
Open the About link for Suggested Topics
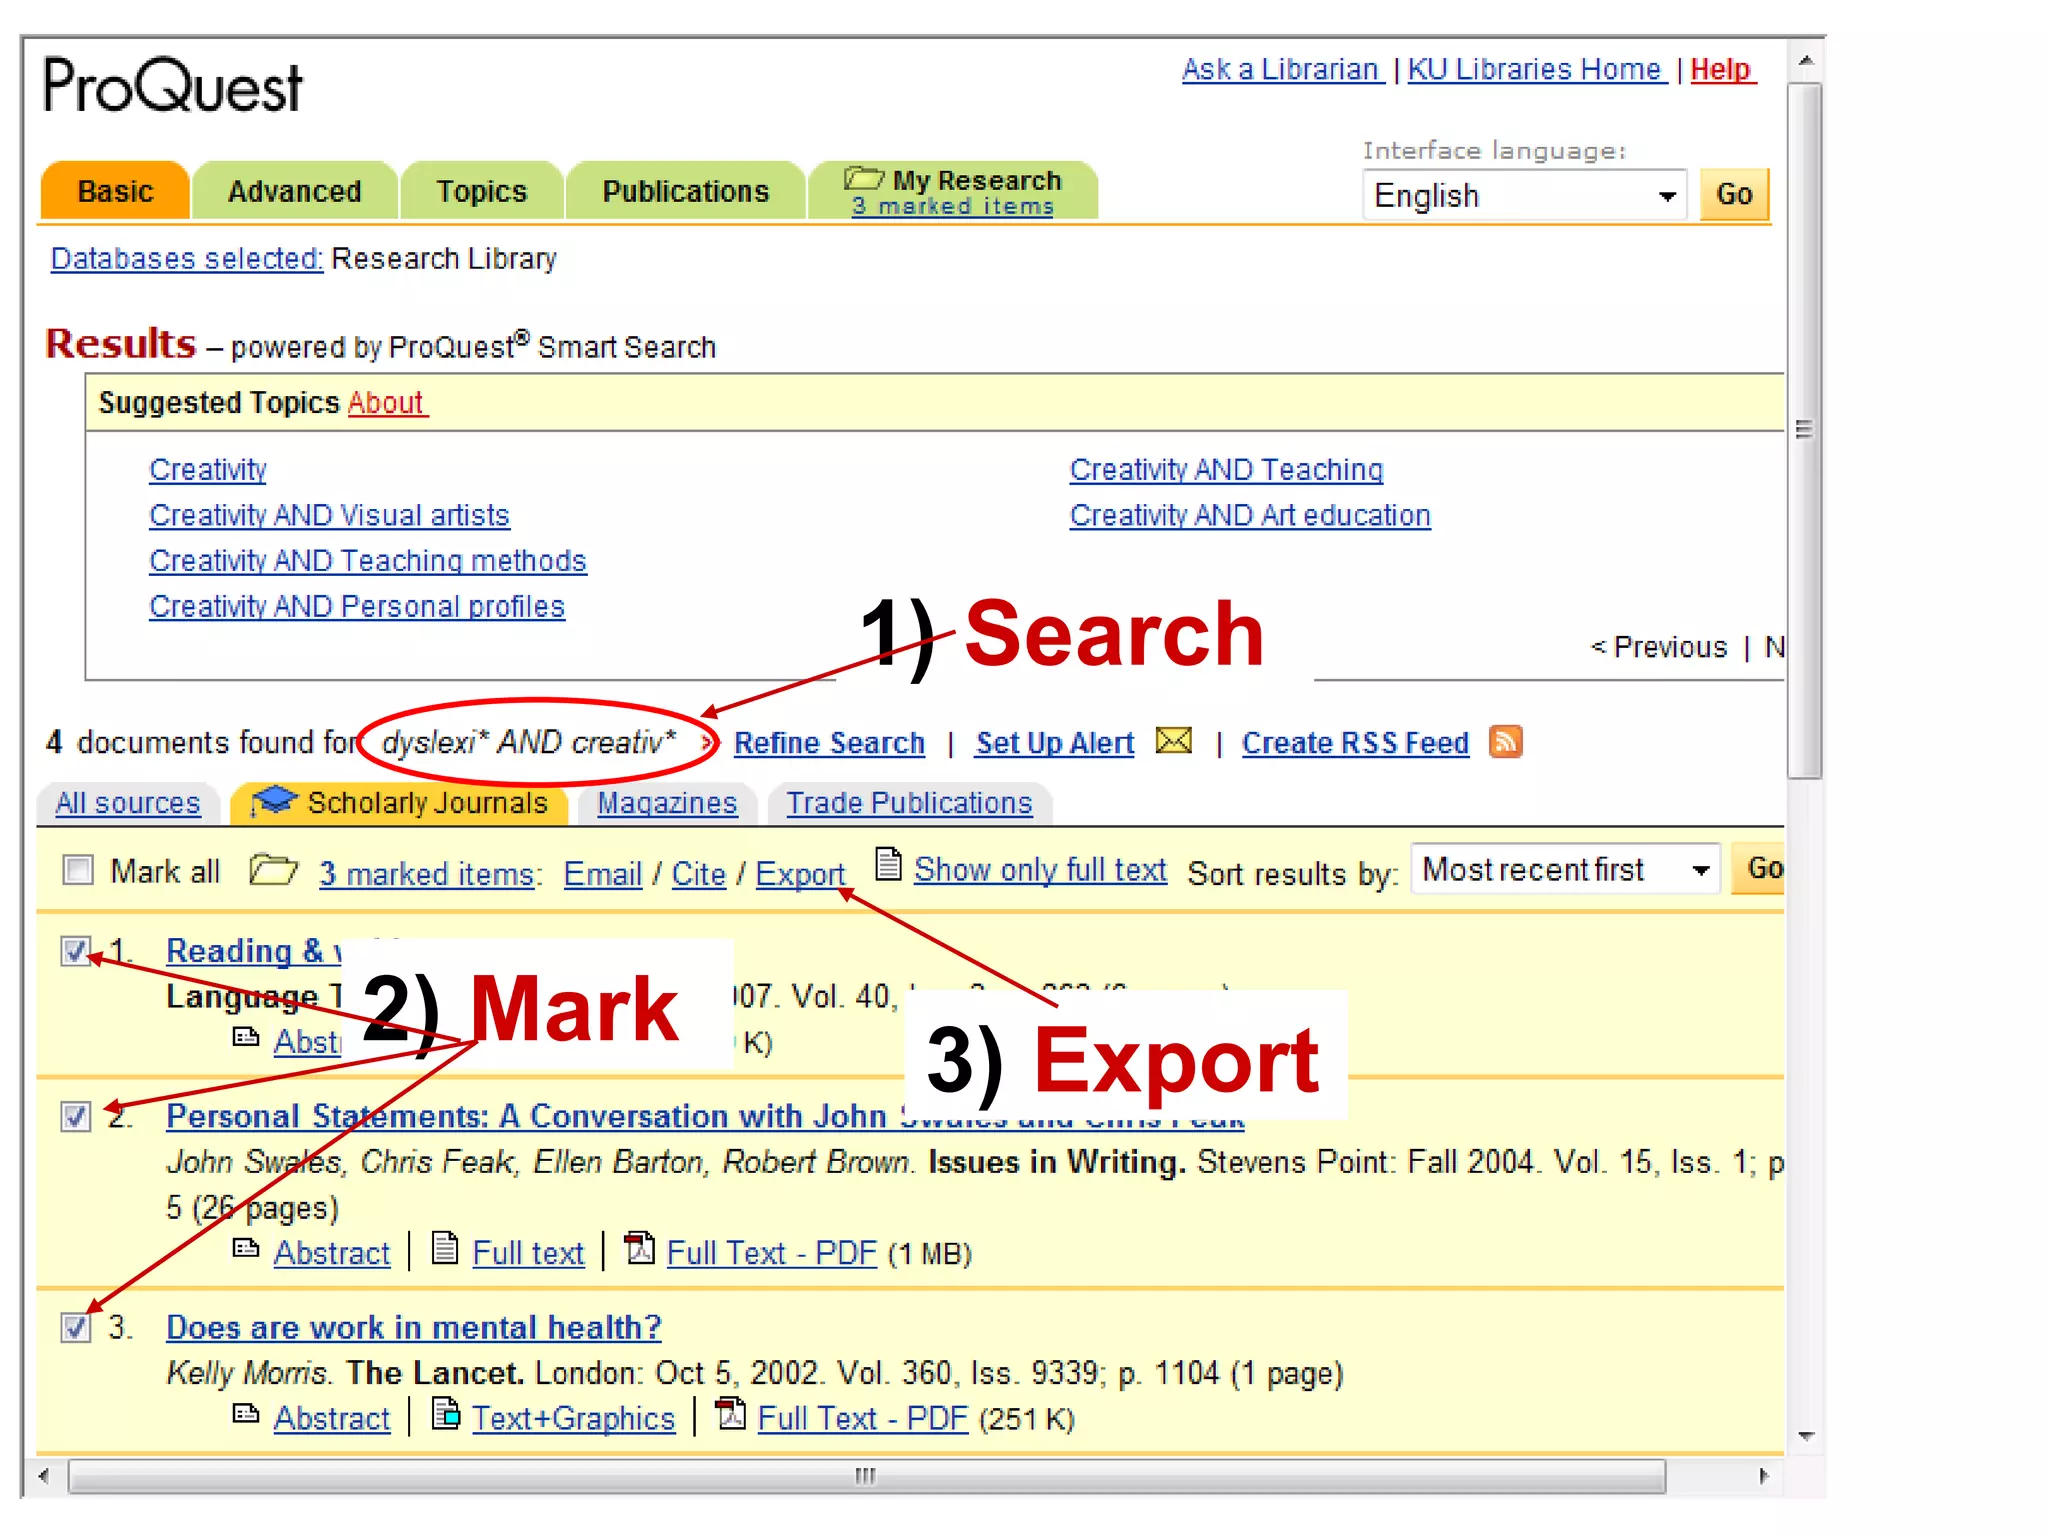click(387, 402)
